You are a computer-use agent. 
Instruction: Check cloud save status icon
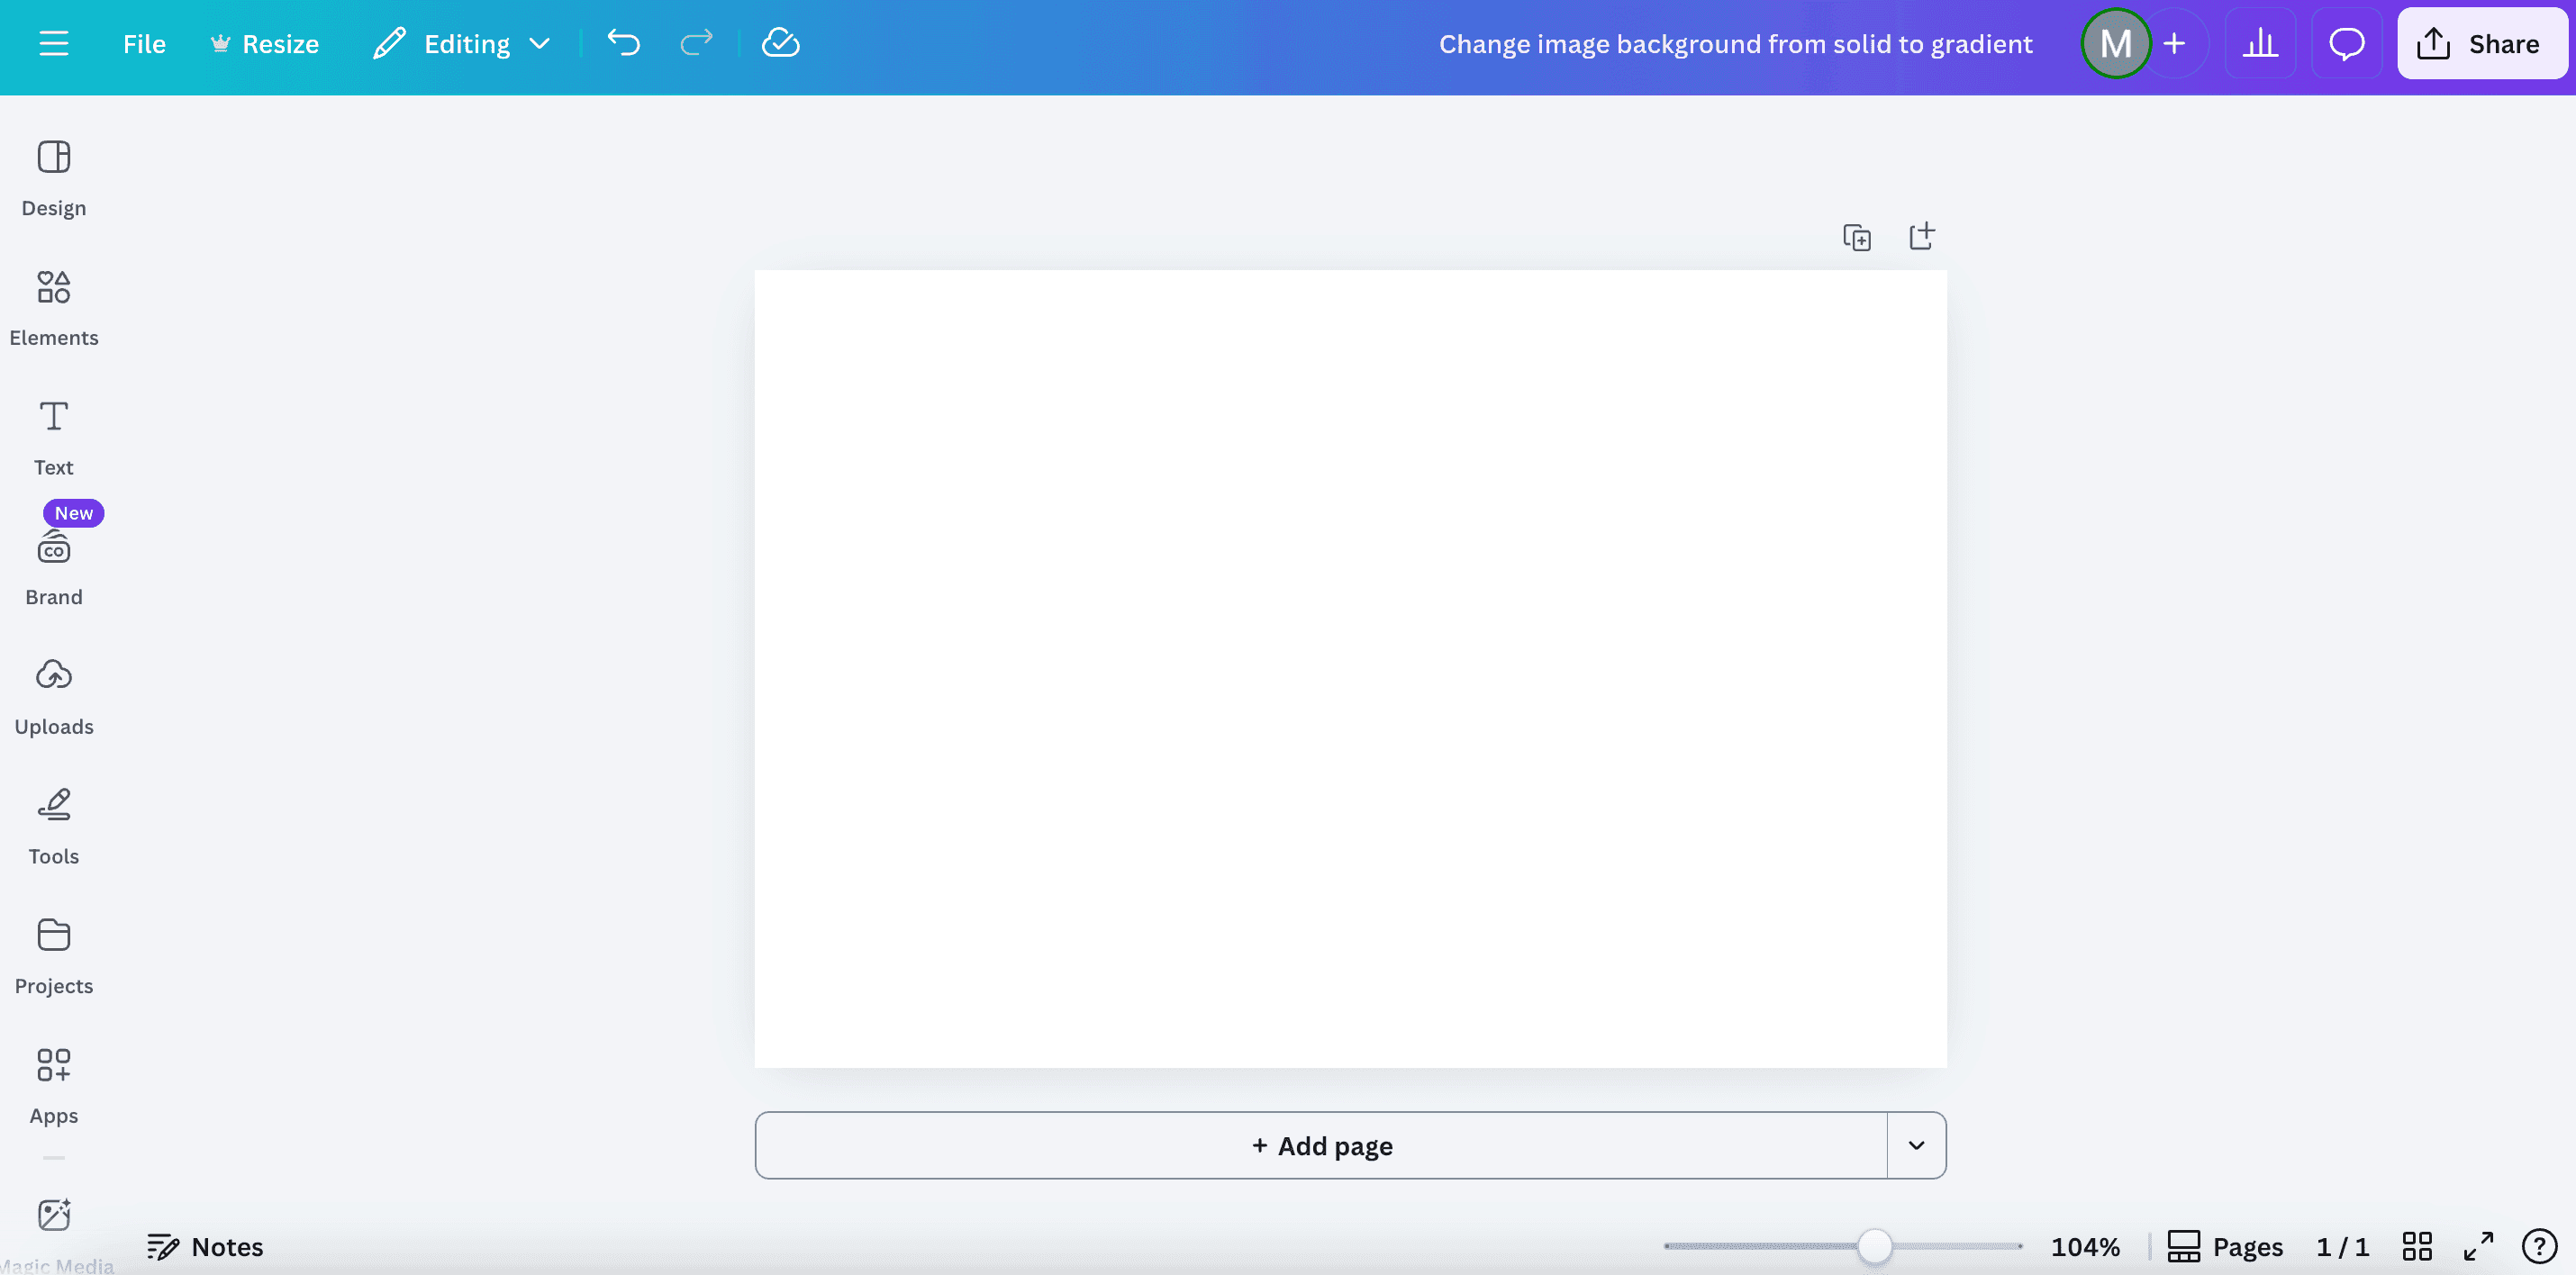[780, 43]
